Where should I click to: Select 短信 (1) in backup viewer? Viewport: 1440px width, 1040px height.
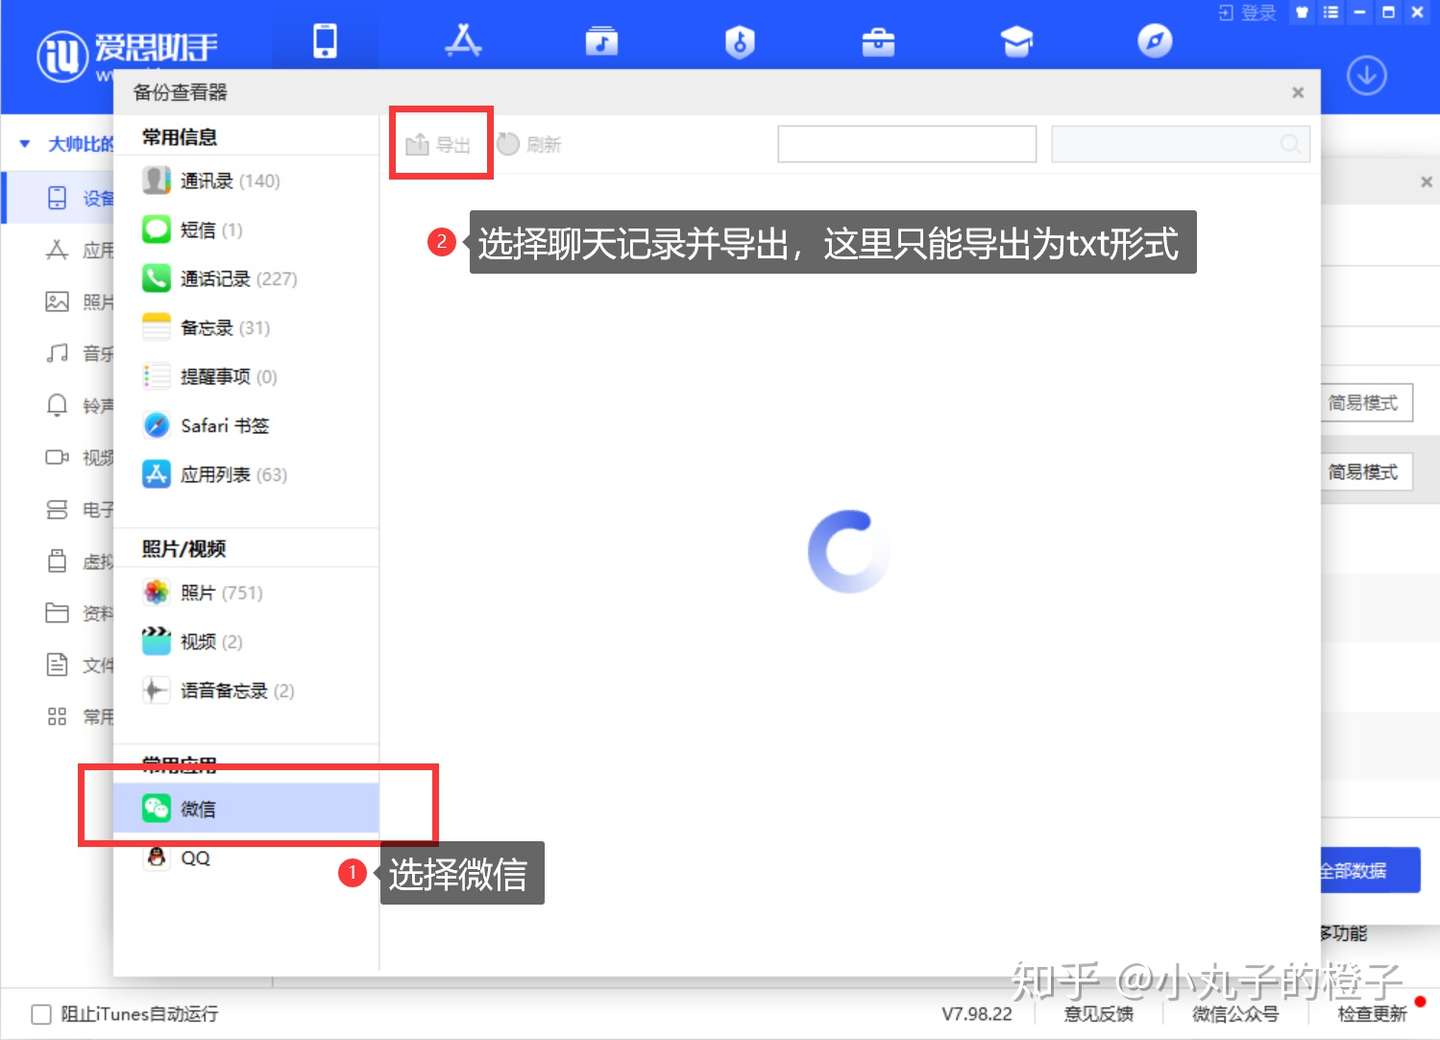246,230
